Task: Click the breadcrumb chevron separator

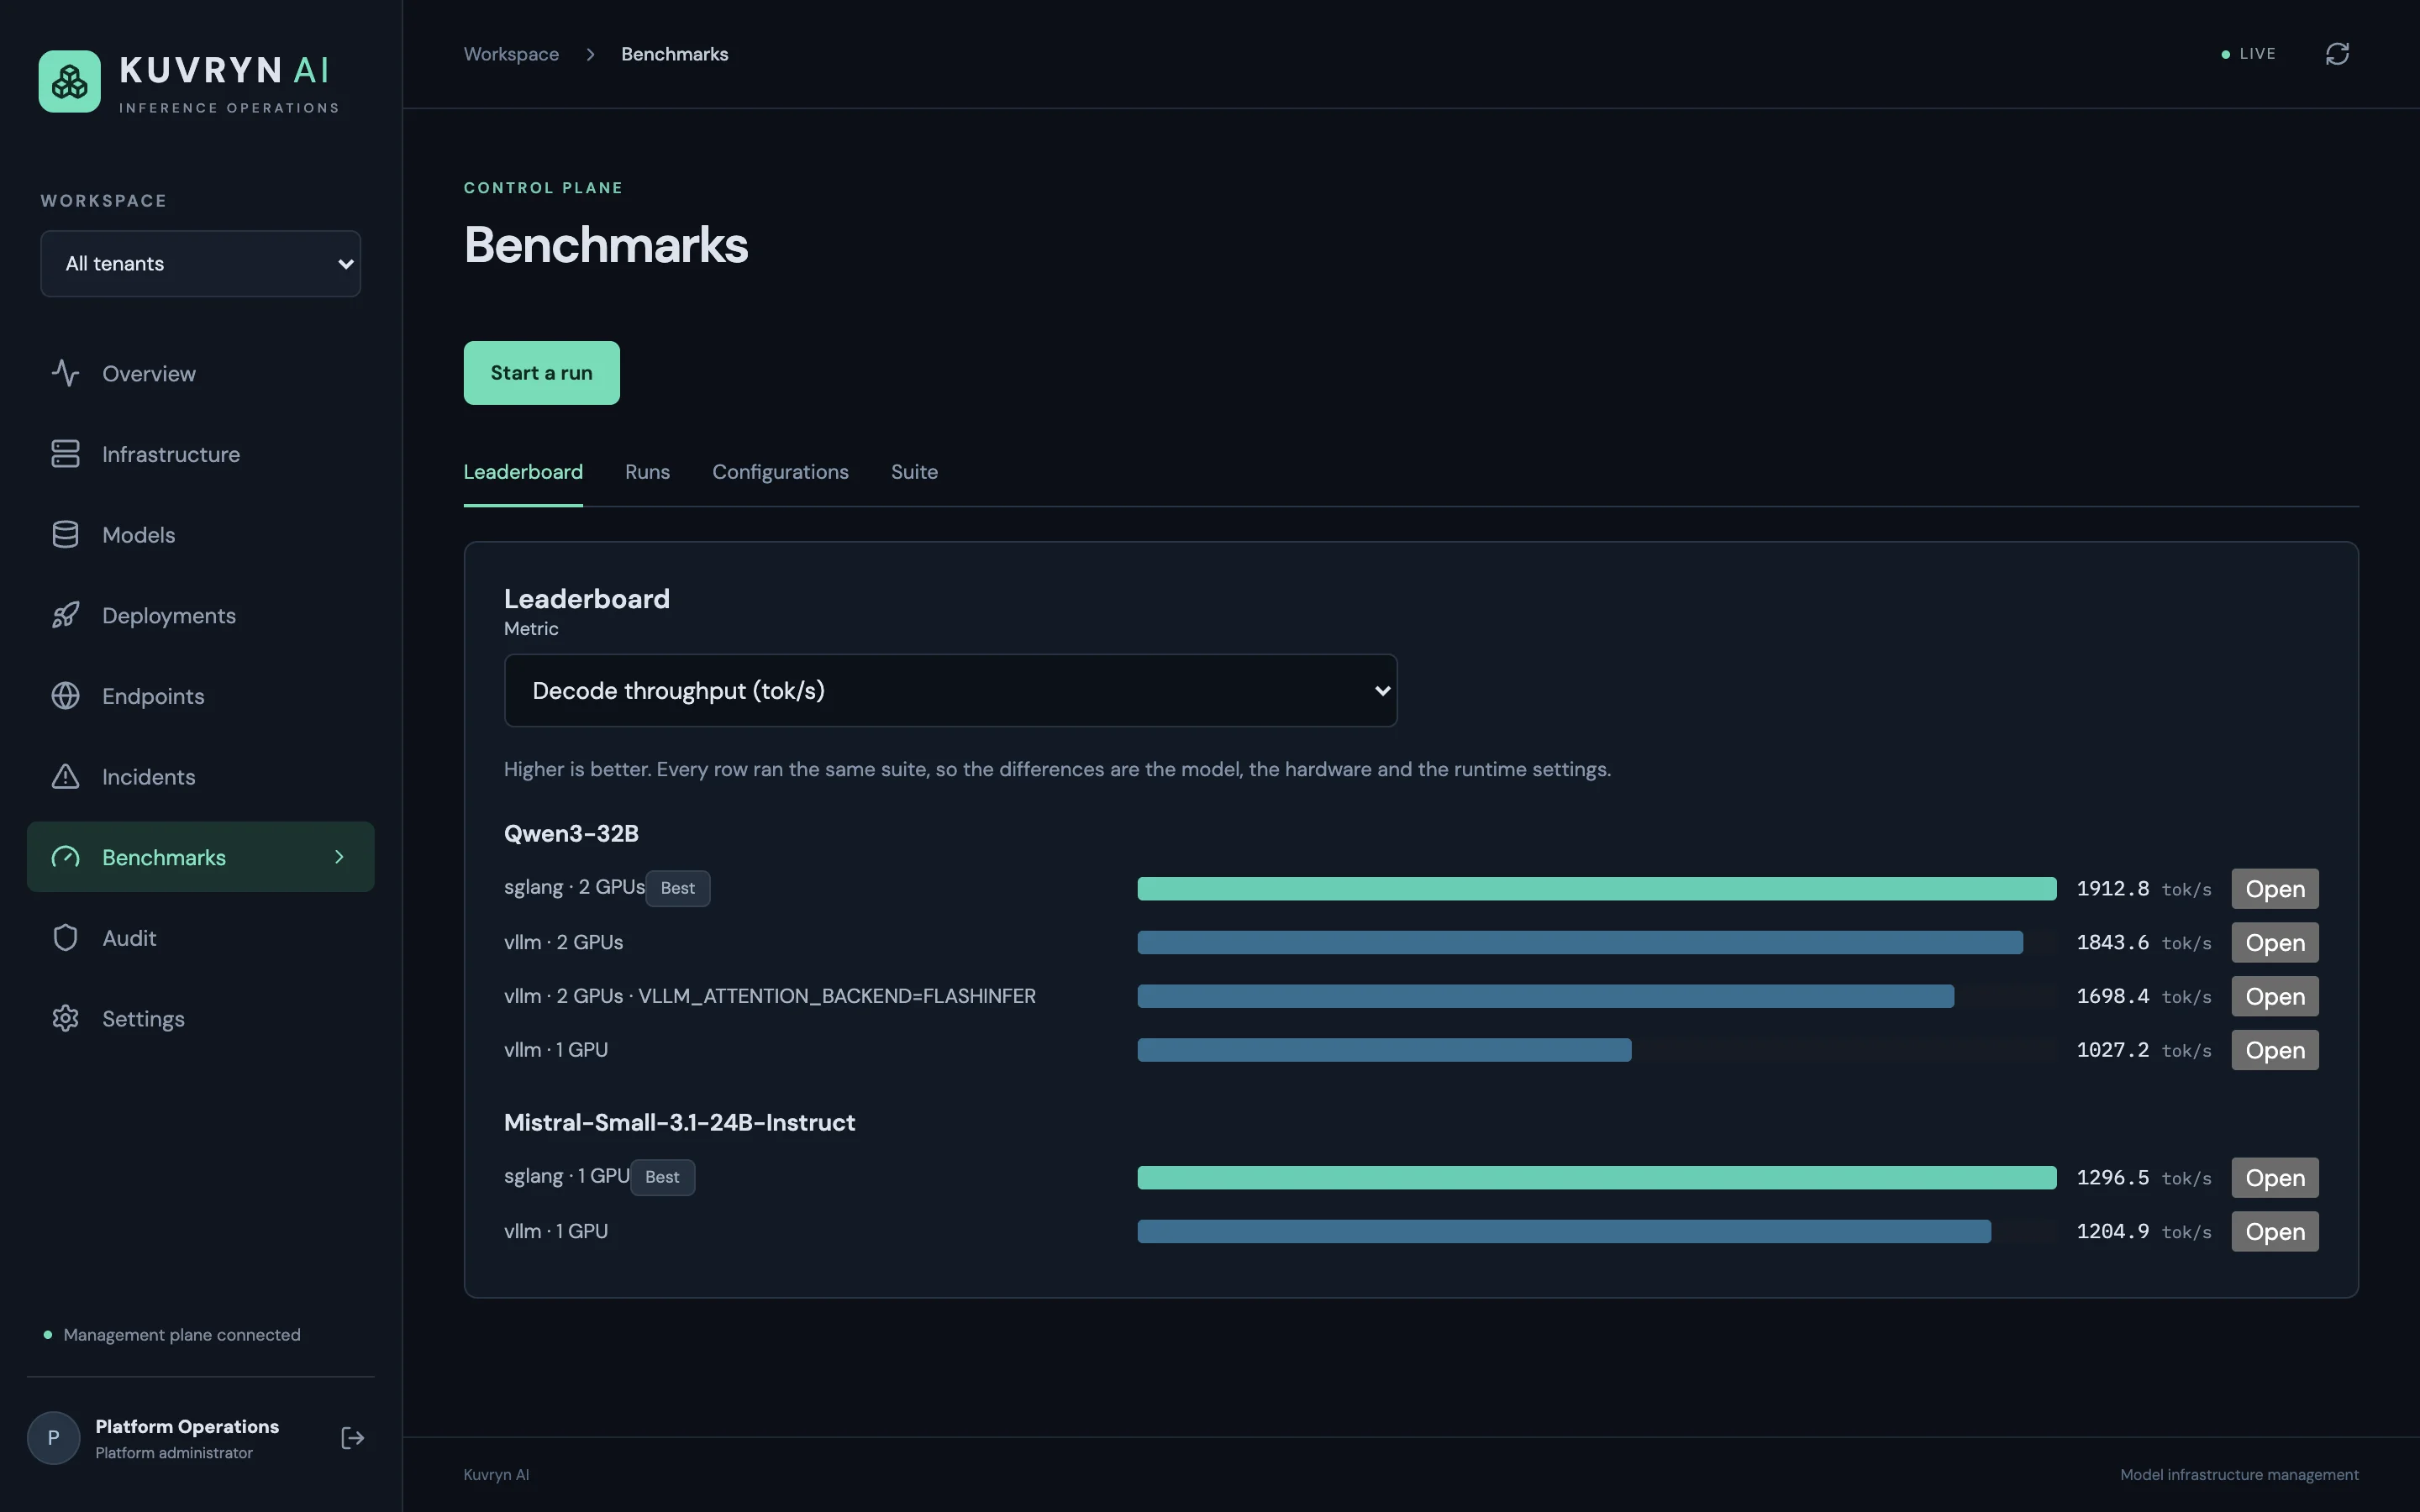Action: click(590, 54)
